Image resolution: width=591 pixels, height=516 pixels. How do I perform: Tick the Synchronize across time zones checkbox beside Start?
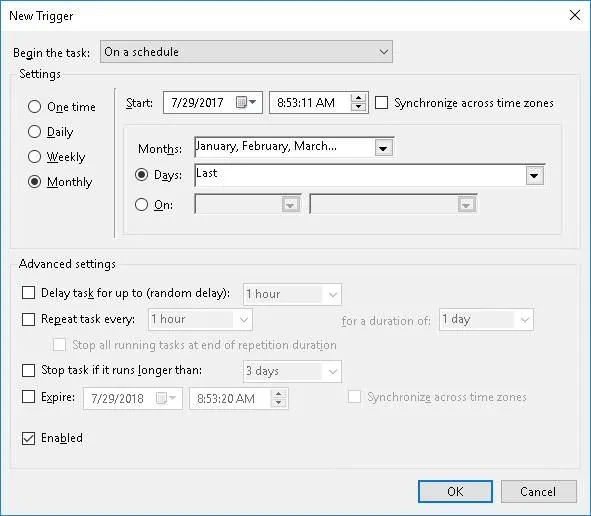click(x=381, y=103)
